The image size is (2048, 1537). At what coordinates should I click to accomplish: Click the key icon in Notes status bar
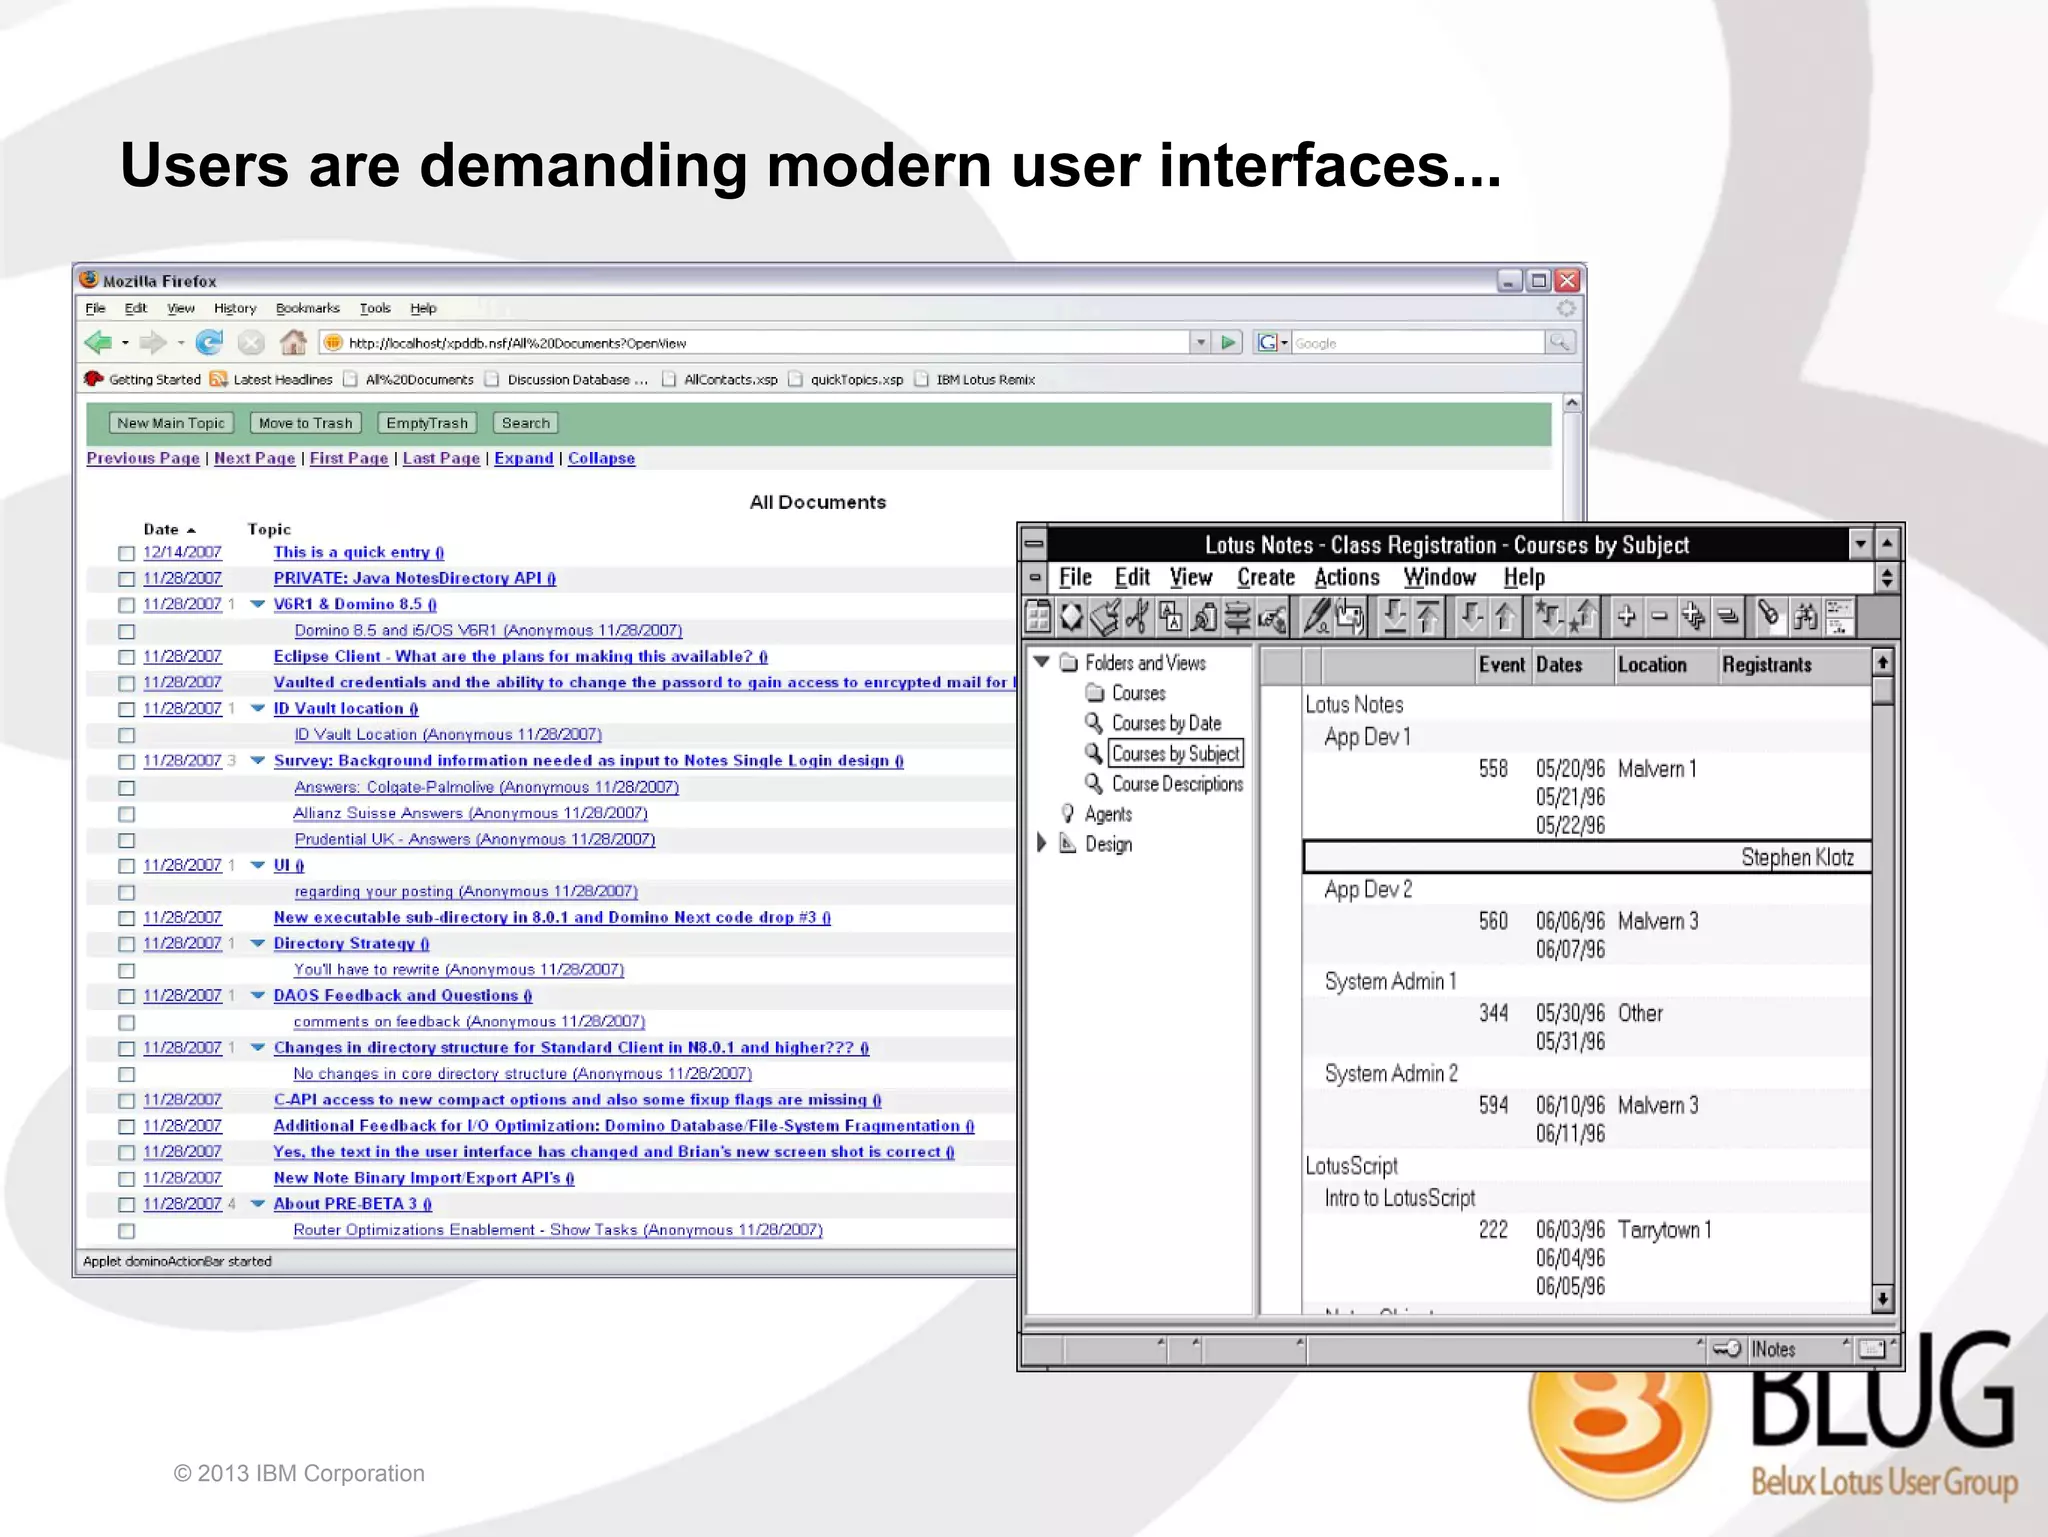(x=1726, y=1349)
